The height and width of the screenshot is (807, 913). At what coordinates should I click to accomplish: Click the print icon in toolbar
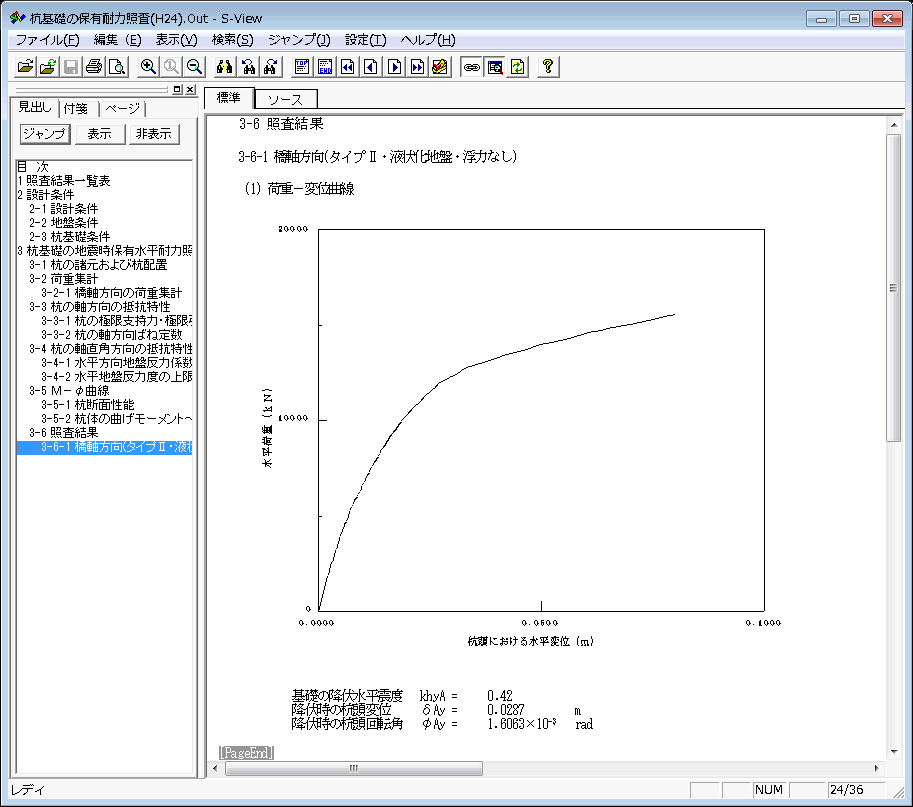[x=94, y=67]
